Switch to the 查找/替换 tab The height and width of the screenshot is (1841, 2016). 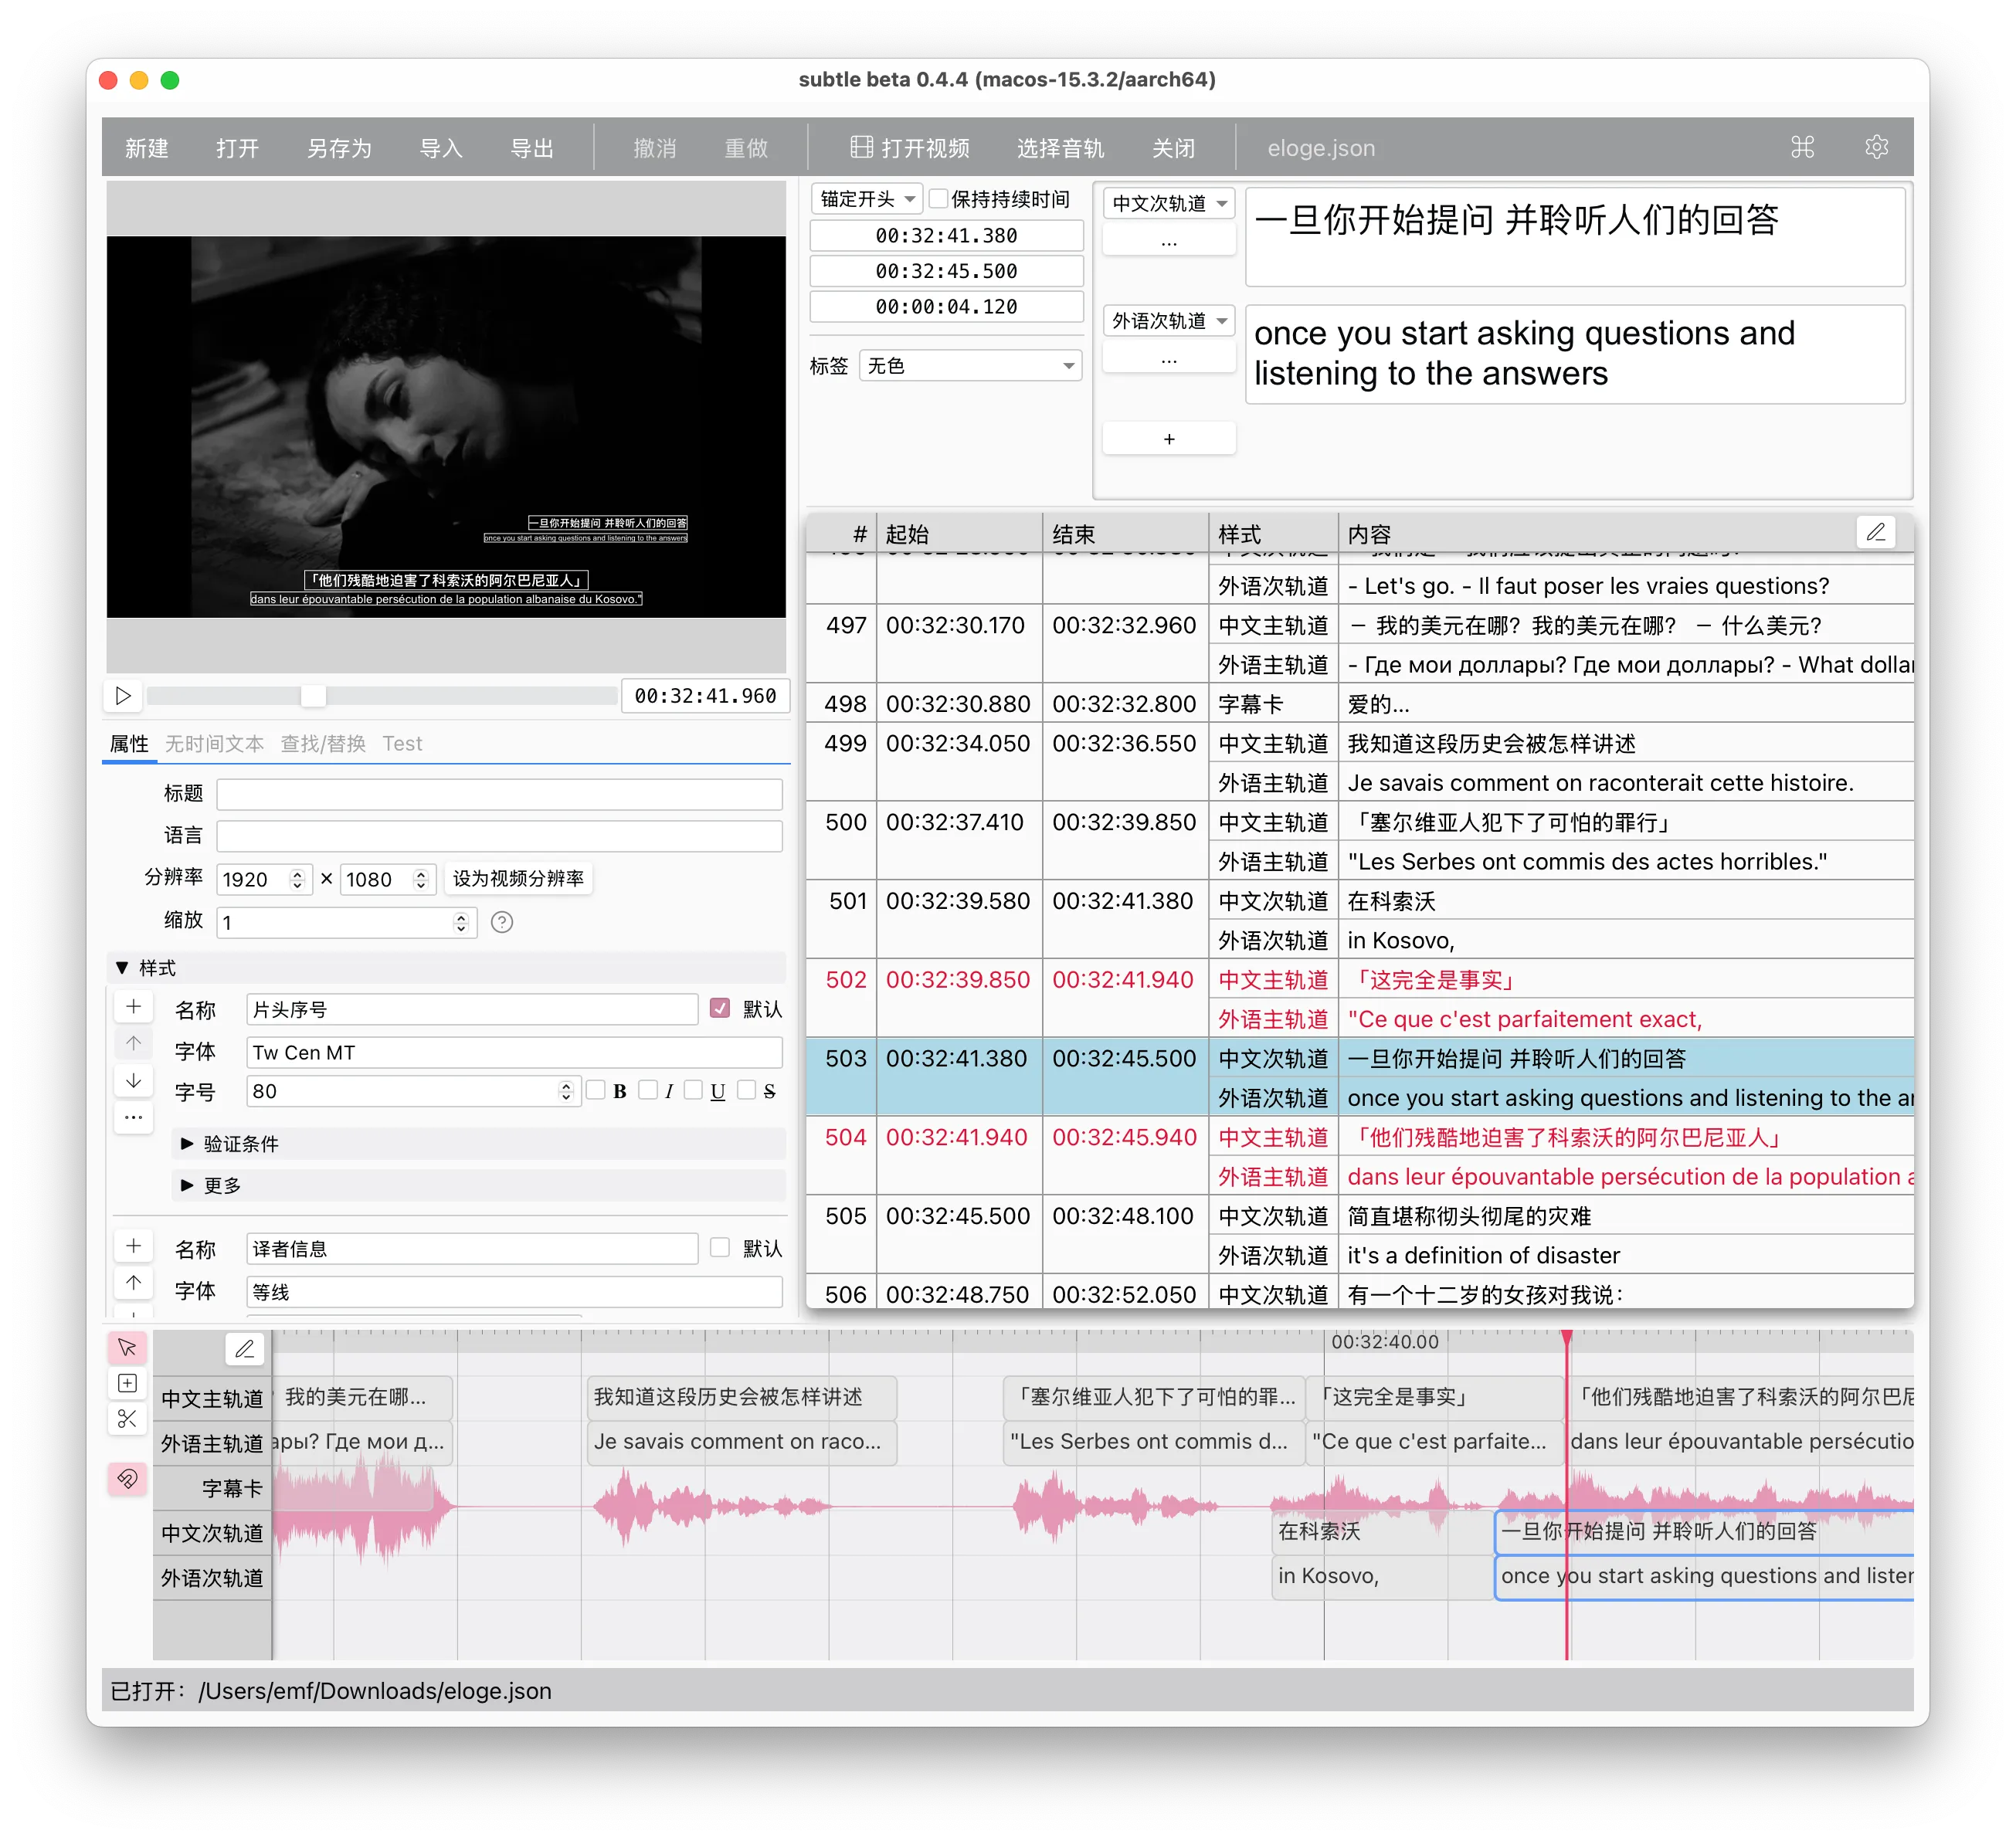[322, 743]
